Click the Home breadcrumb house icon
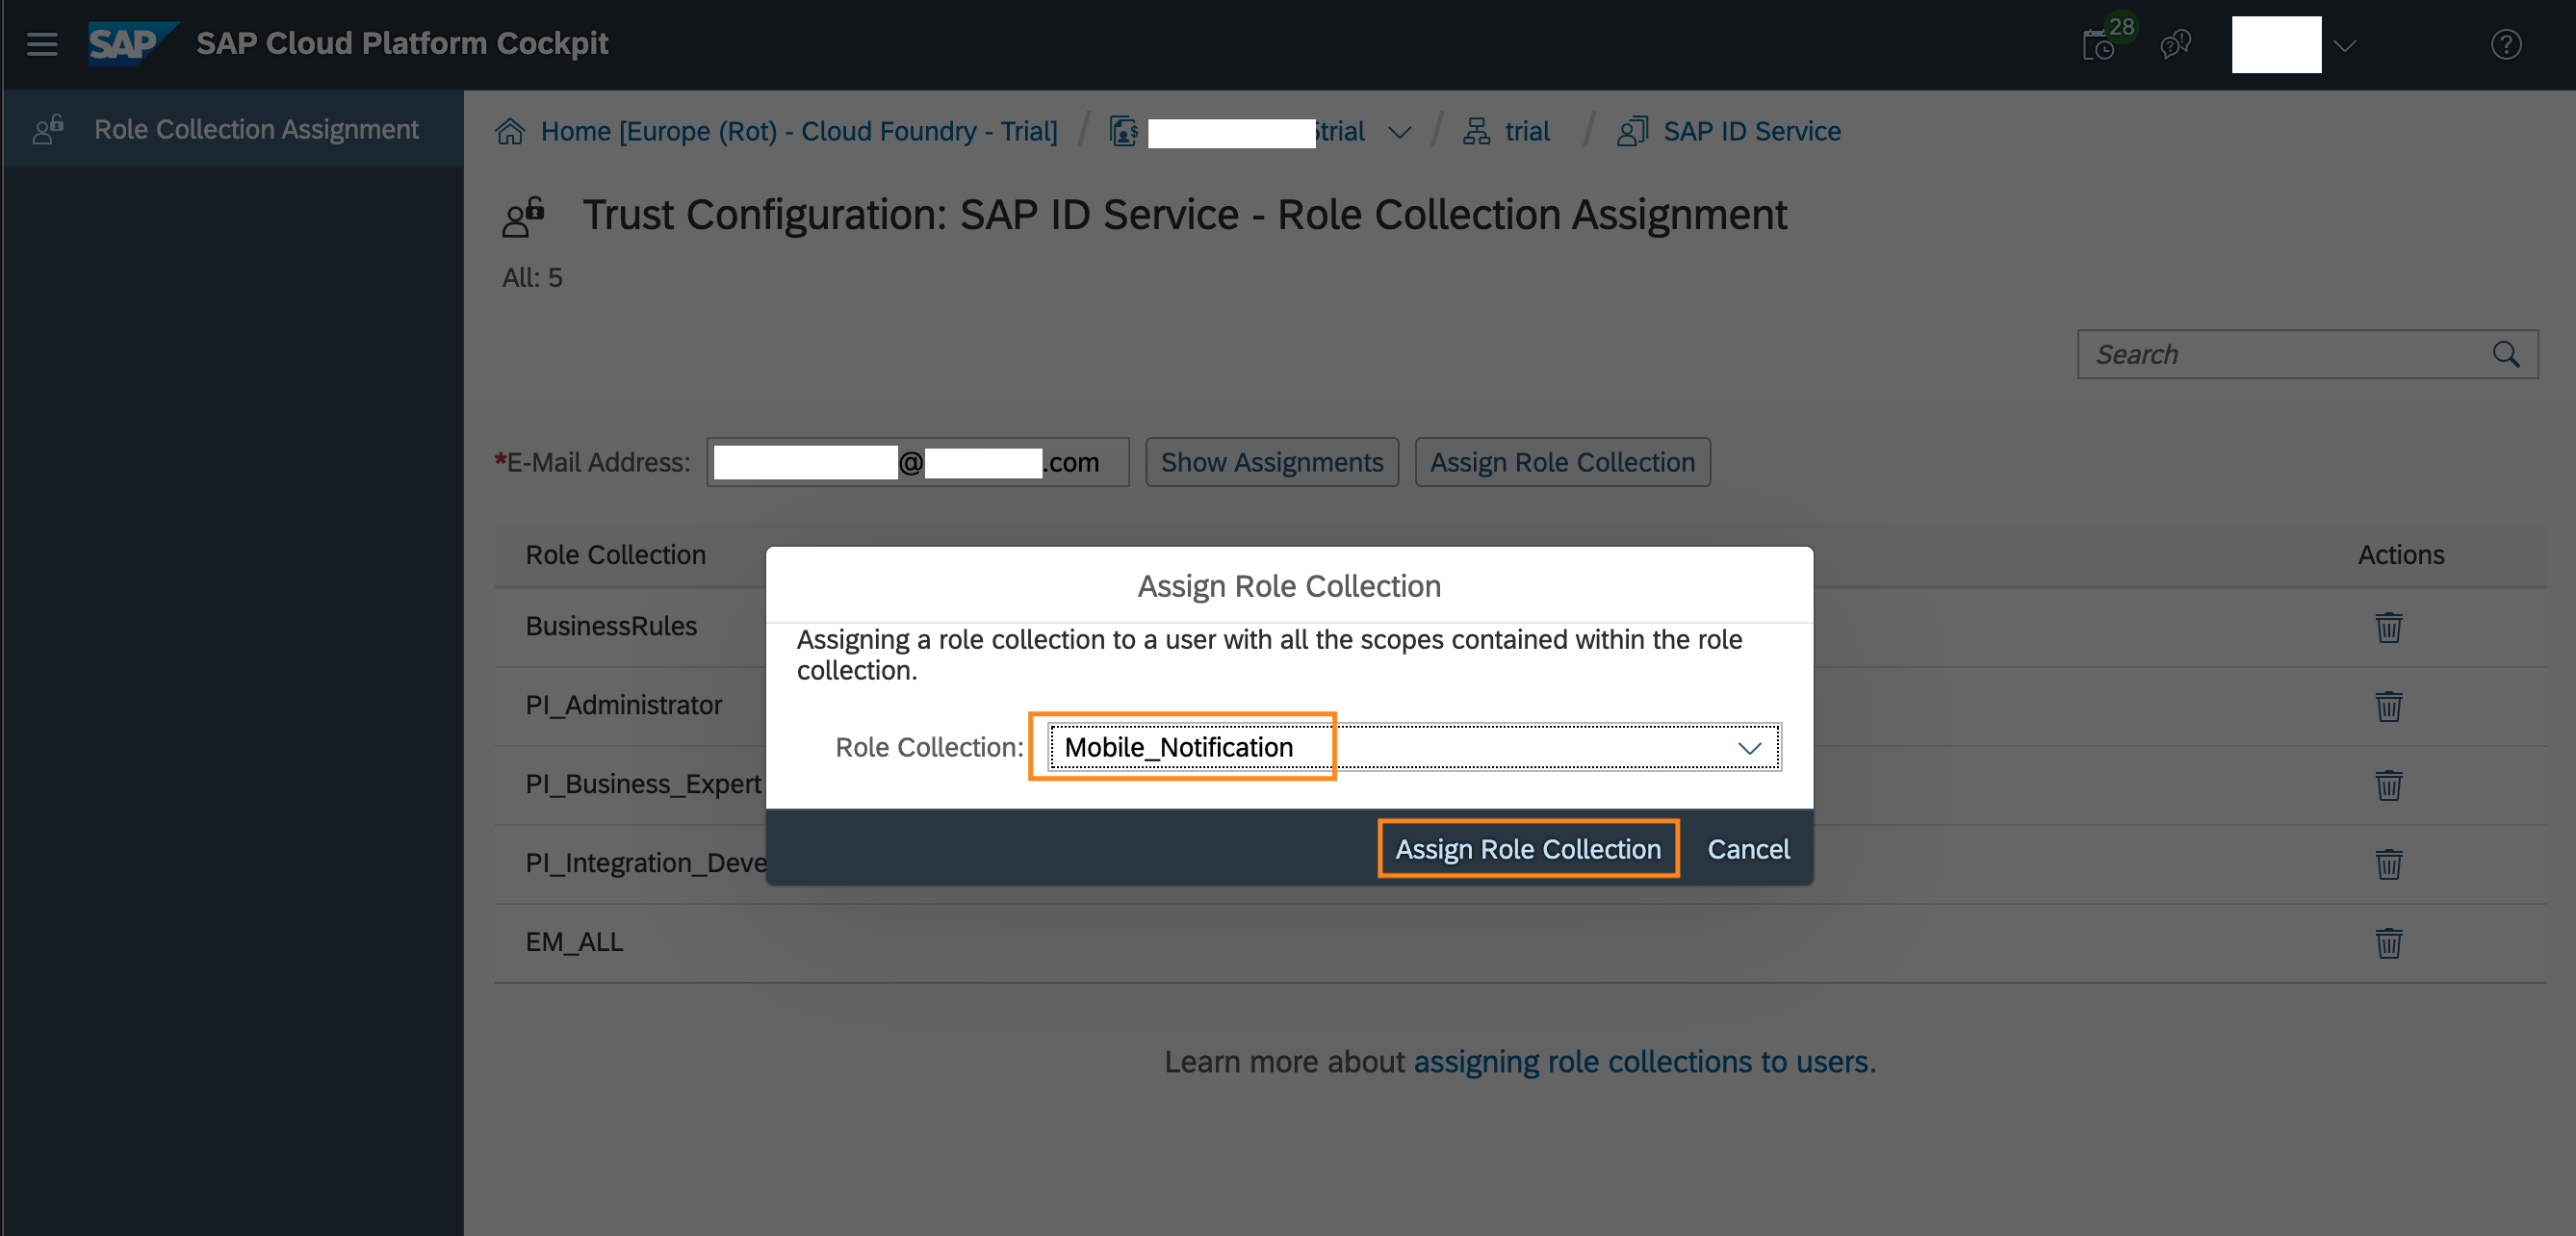Image resolution: width=2576 pixels, height=1236 pixels. pos(510,131)
